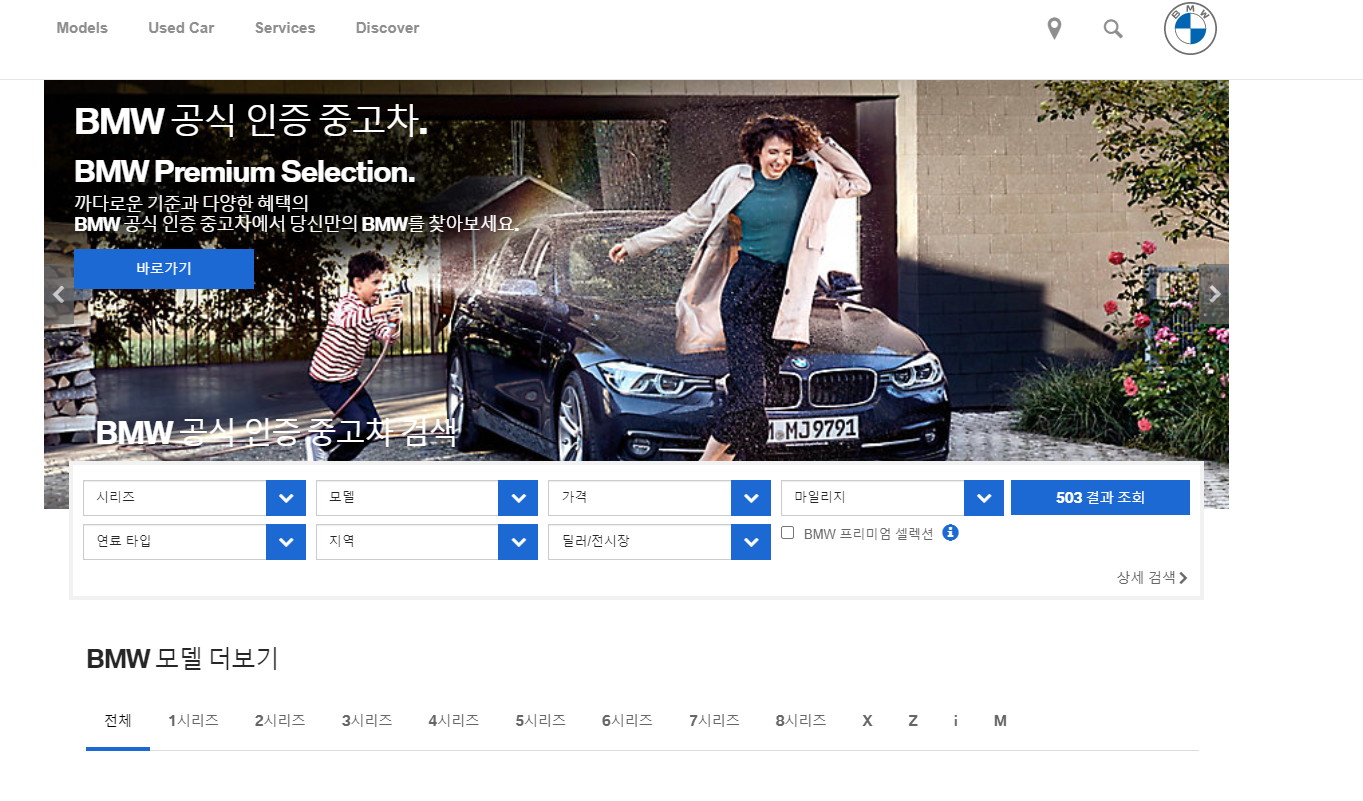
Task: Open the dealer location pin icon
Action: (x=1054, y=29)
